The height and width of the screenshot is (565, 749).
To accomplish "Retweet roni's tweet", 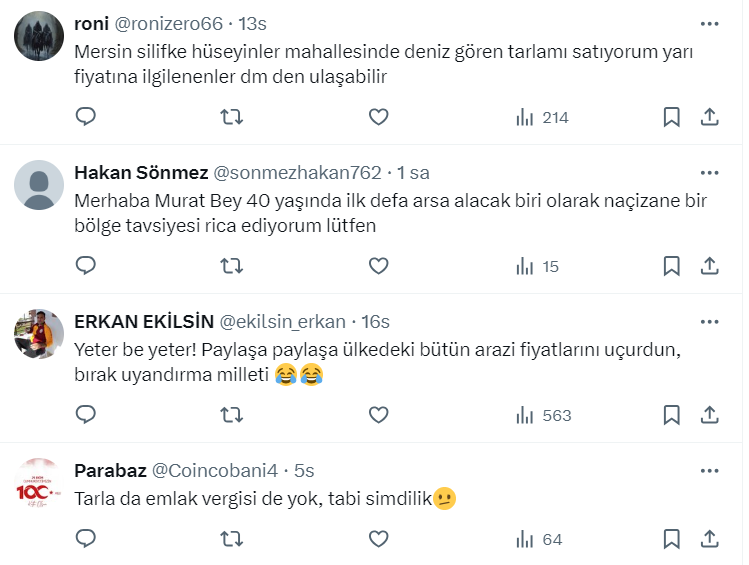I will click(231, 117).
